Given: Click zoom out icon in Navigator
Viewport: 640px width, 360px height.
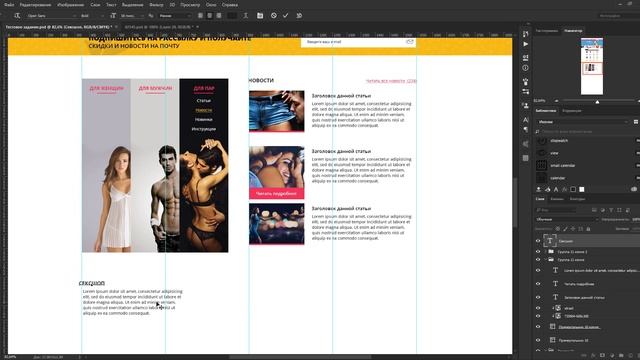Looking at the screenshot, I should [x=556, y=101].
